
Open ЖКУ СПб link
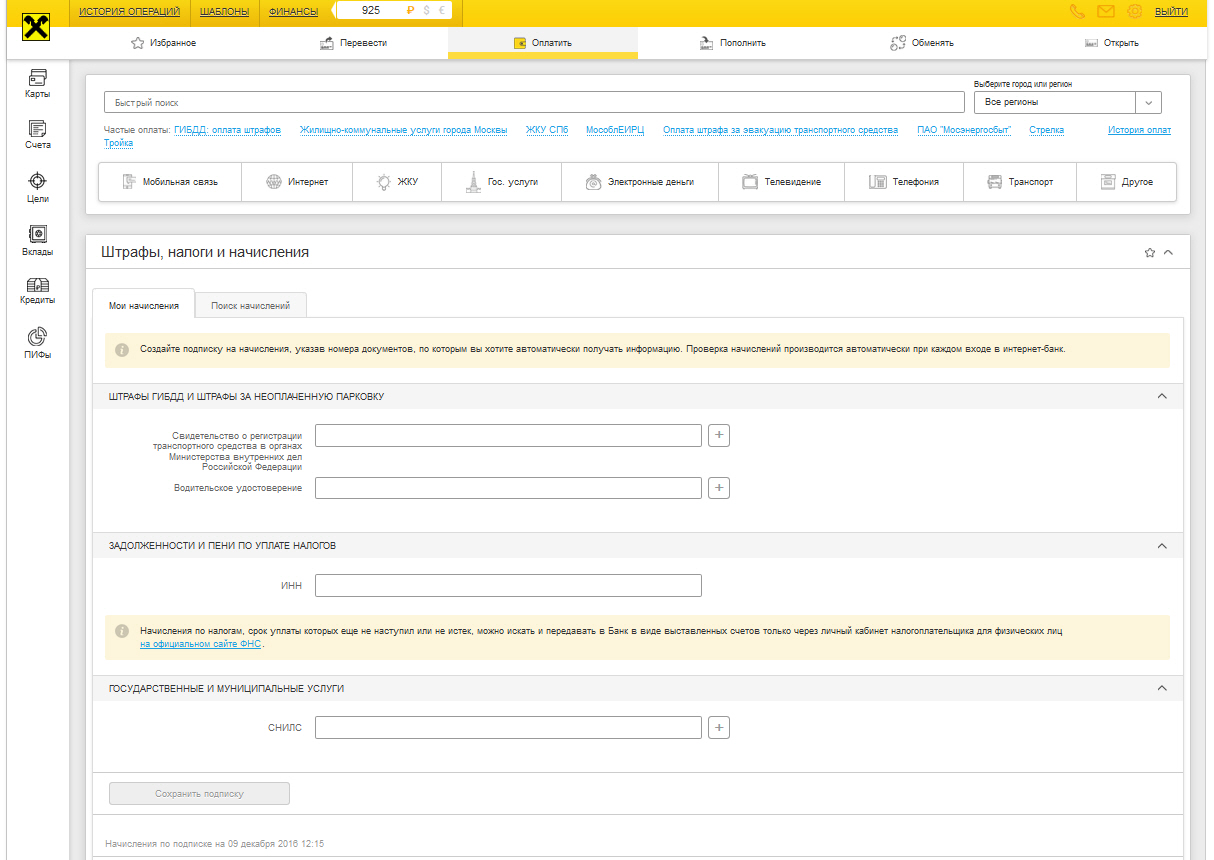[x=547, y=130]
